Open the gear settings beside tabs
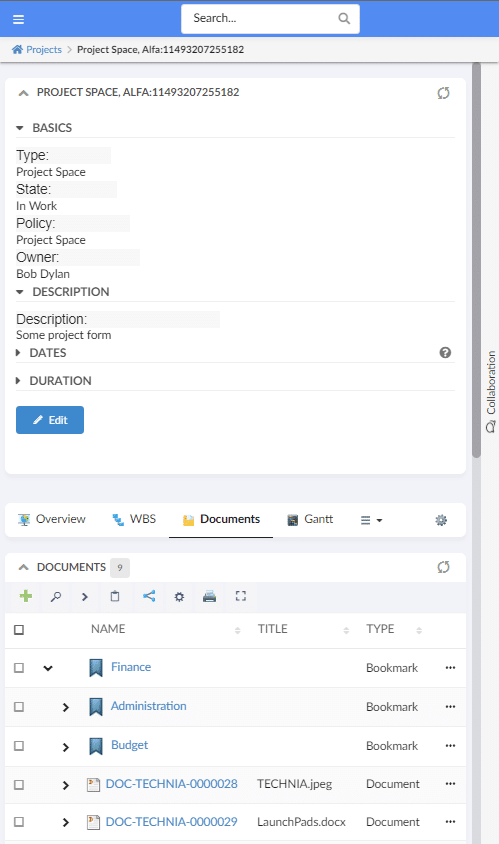 (x=441, y=520)
